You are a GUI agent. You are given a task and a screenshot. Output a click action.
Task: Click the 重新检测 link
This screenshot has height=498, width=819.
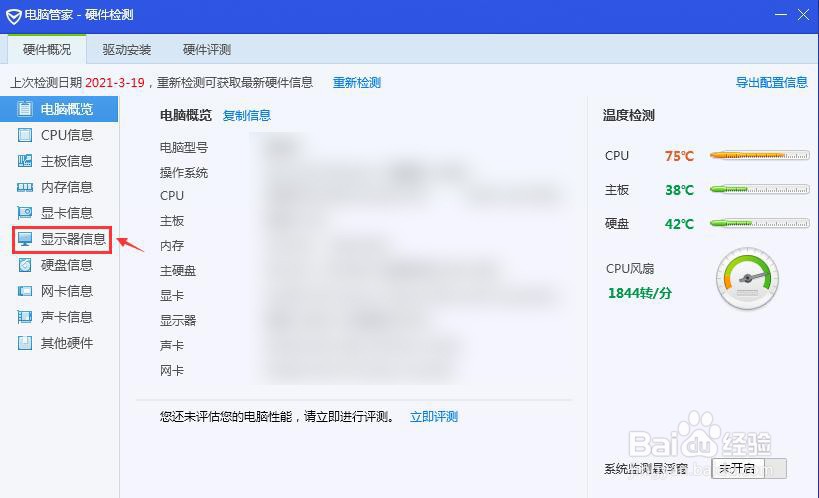[x=357, y=83]
